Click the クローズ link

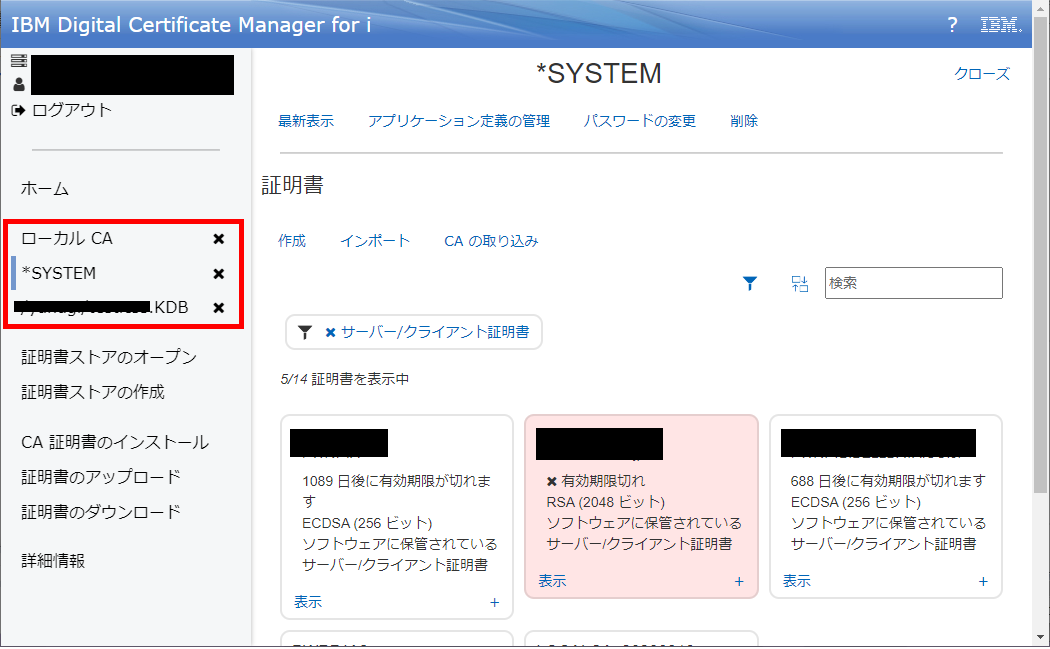(x=982, y=74)
